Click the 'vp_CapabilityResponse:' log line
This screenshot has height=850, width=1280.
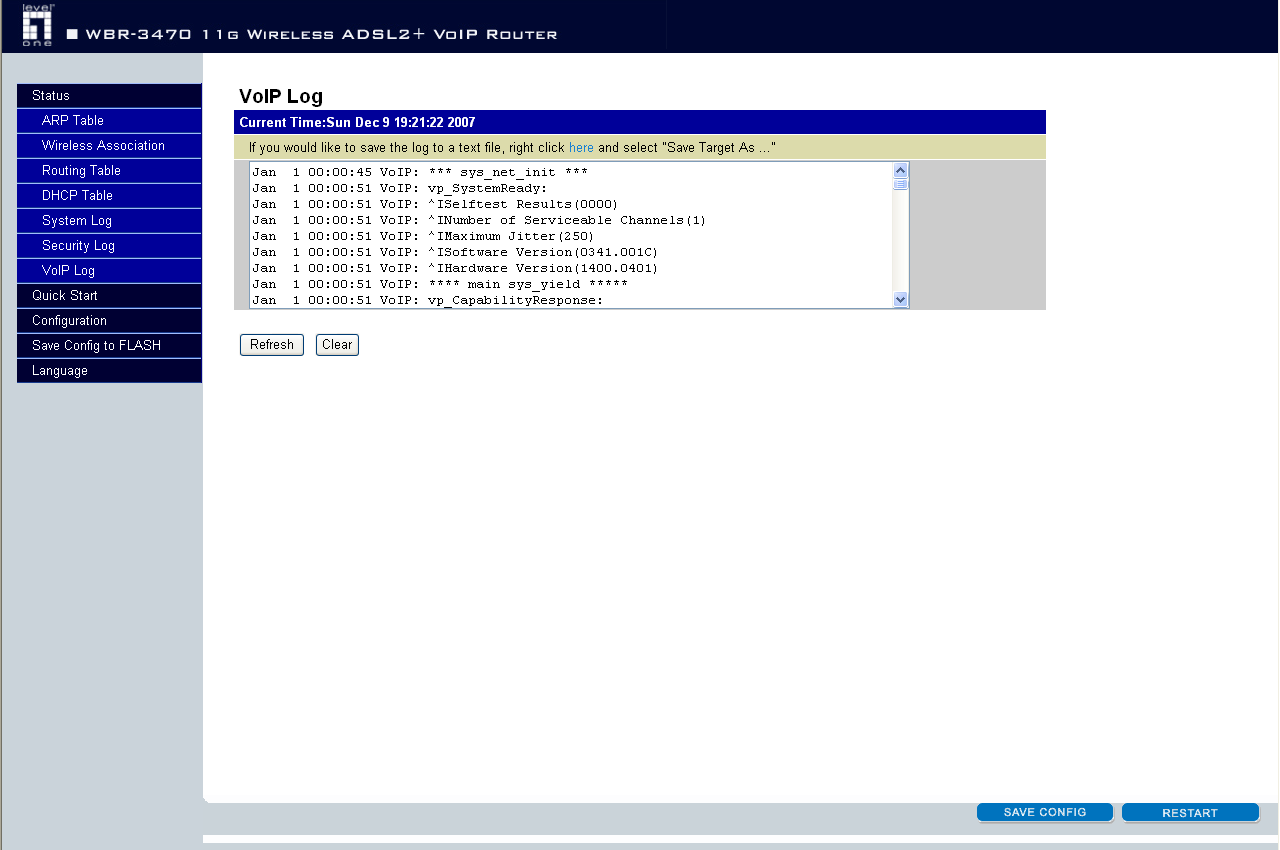tap(427, 300)
